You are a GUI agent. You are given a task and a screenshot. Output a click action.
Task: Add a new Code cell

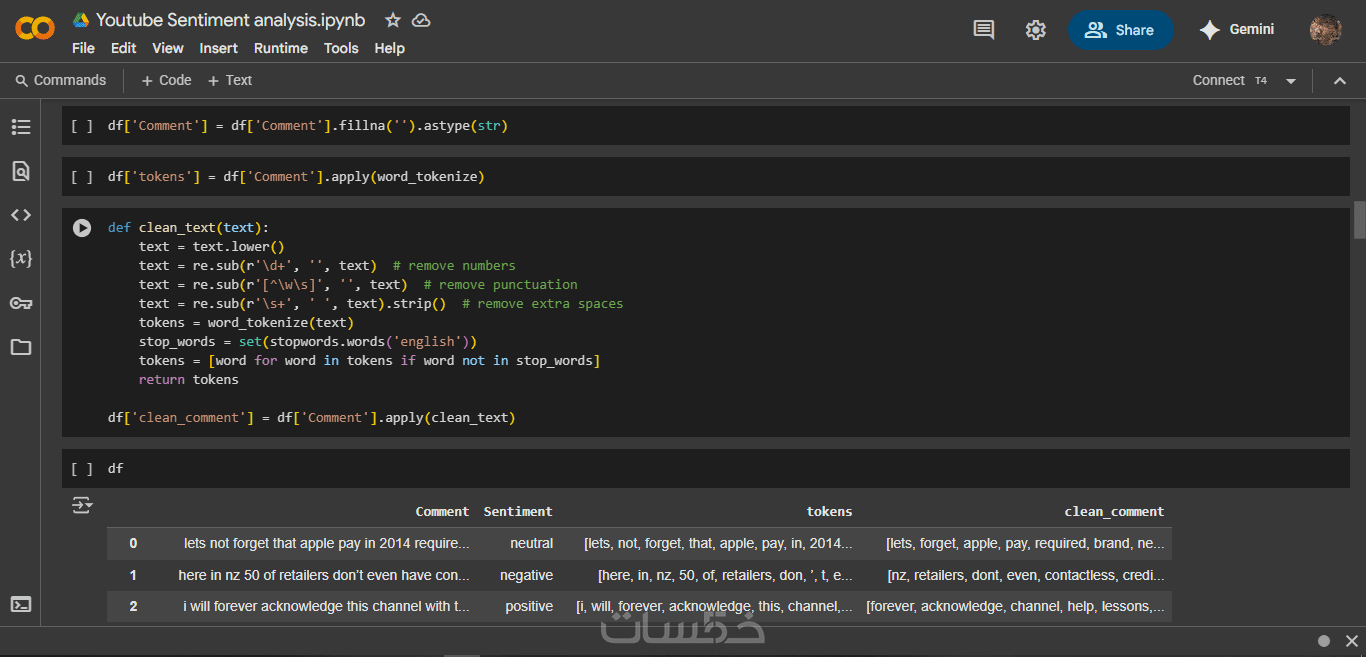click(x=166, y=80)
